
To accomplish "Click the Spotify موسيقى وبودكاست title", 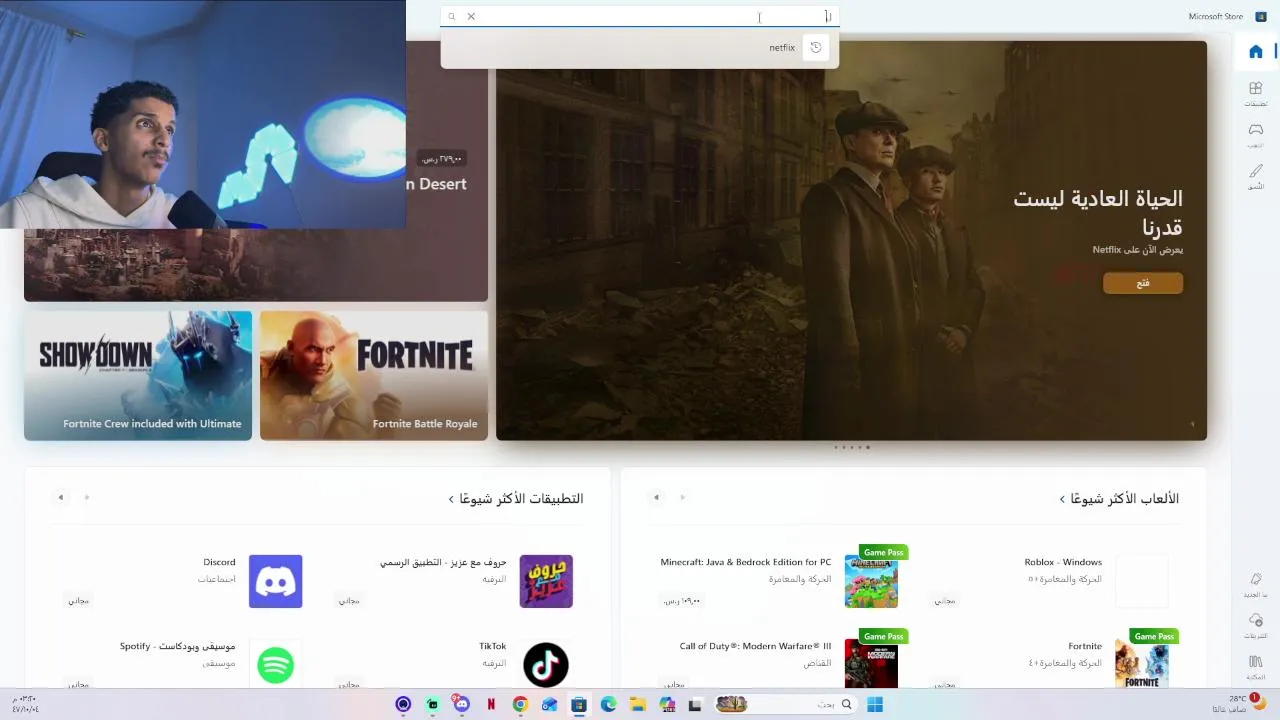I will 178,646.
